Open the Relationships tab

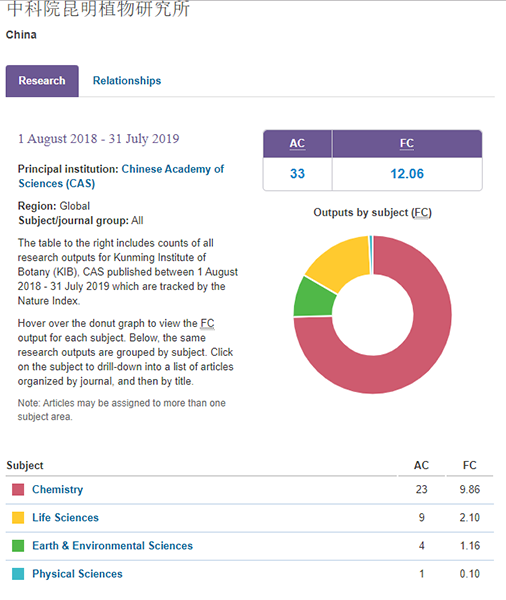(x=127, y=81)
